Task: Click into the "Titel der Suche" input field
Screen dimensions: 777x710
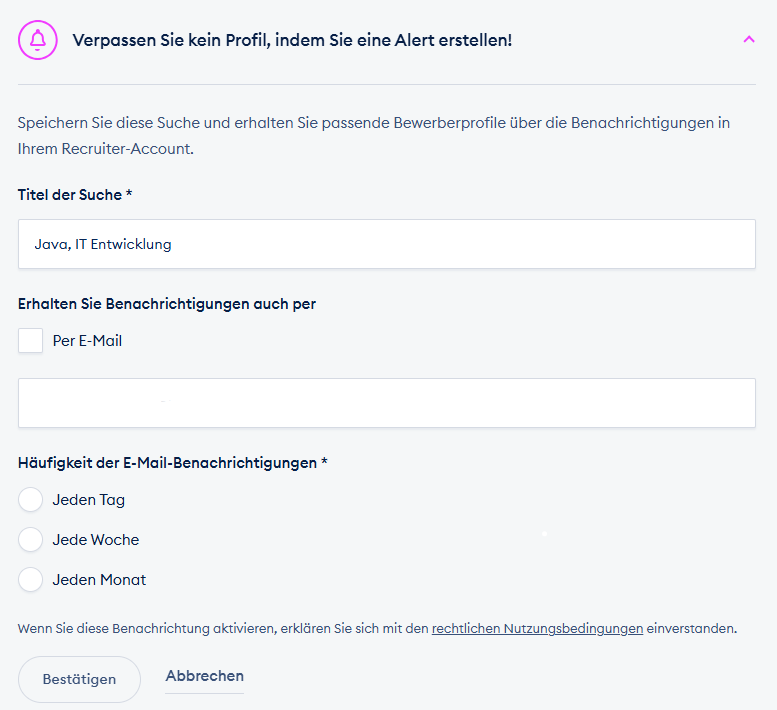Action: (386, 244)
